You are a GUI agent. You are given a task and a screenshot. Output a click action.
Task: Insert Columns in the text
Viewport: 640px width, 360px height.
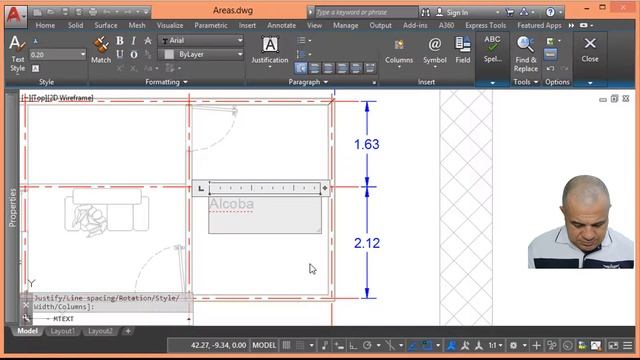pyautogui.click(x=399, y=51)
